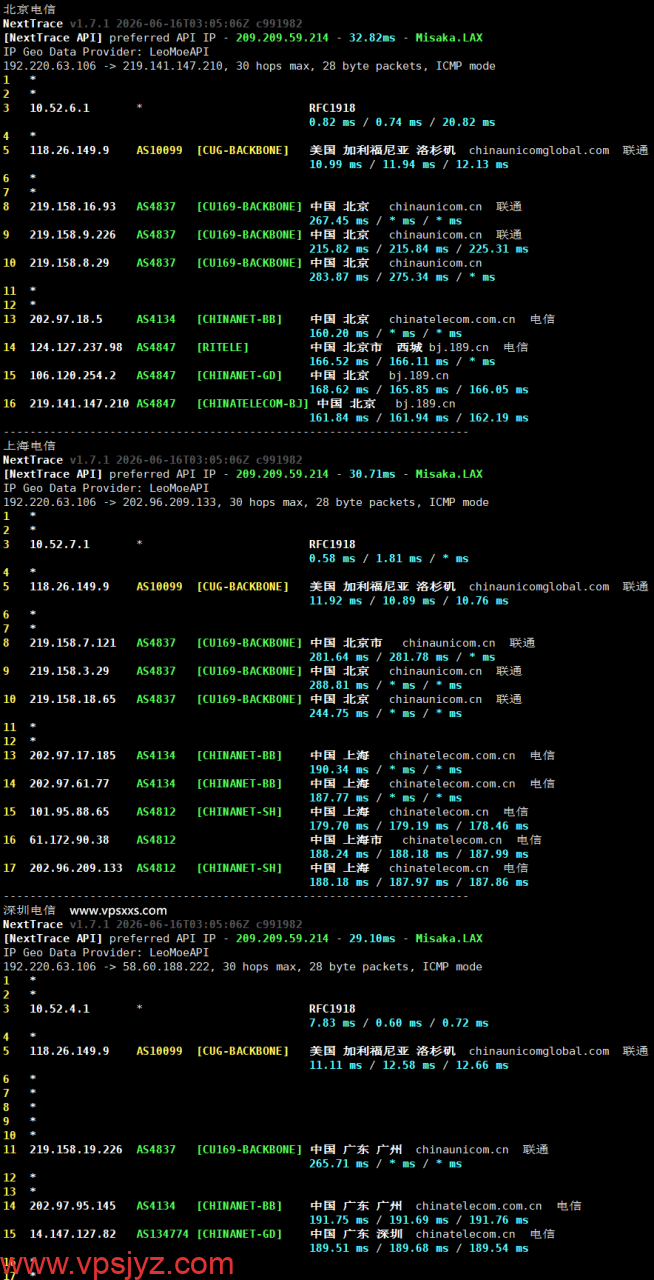Click the [RITELE] network tag
654x1280 pixels.
pyautogui.click(x=223, y=348)
